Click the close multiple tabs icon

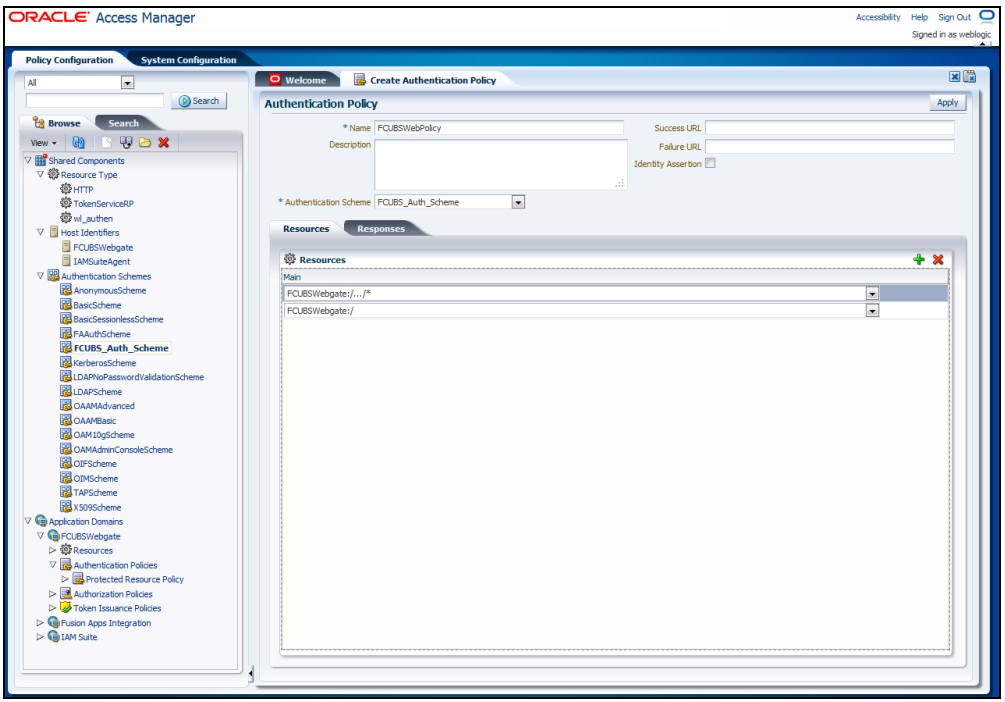[x=970, y=76]
